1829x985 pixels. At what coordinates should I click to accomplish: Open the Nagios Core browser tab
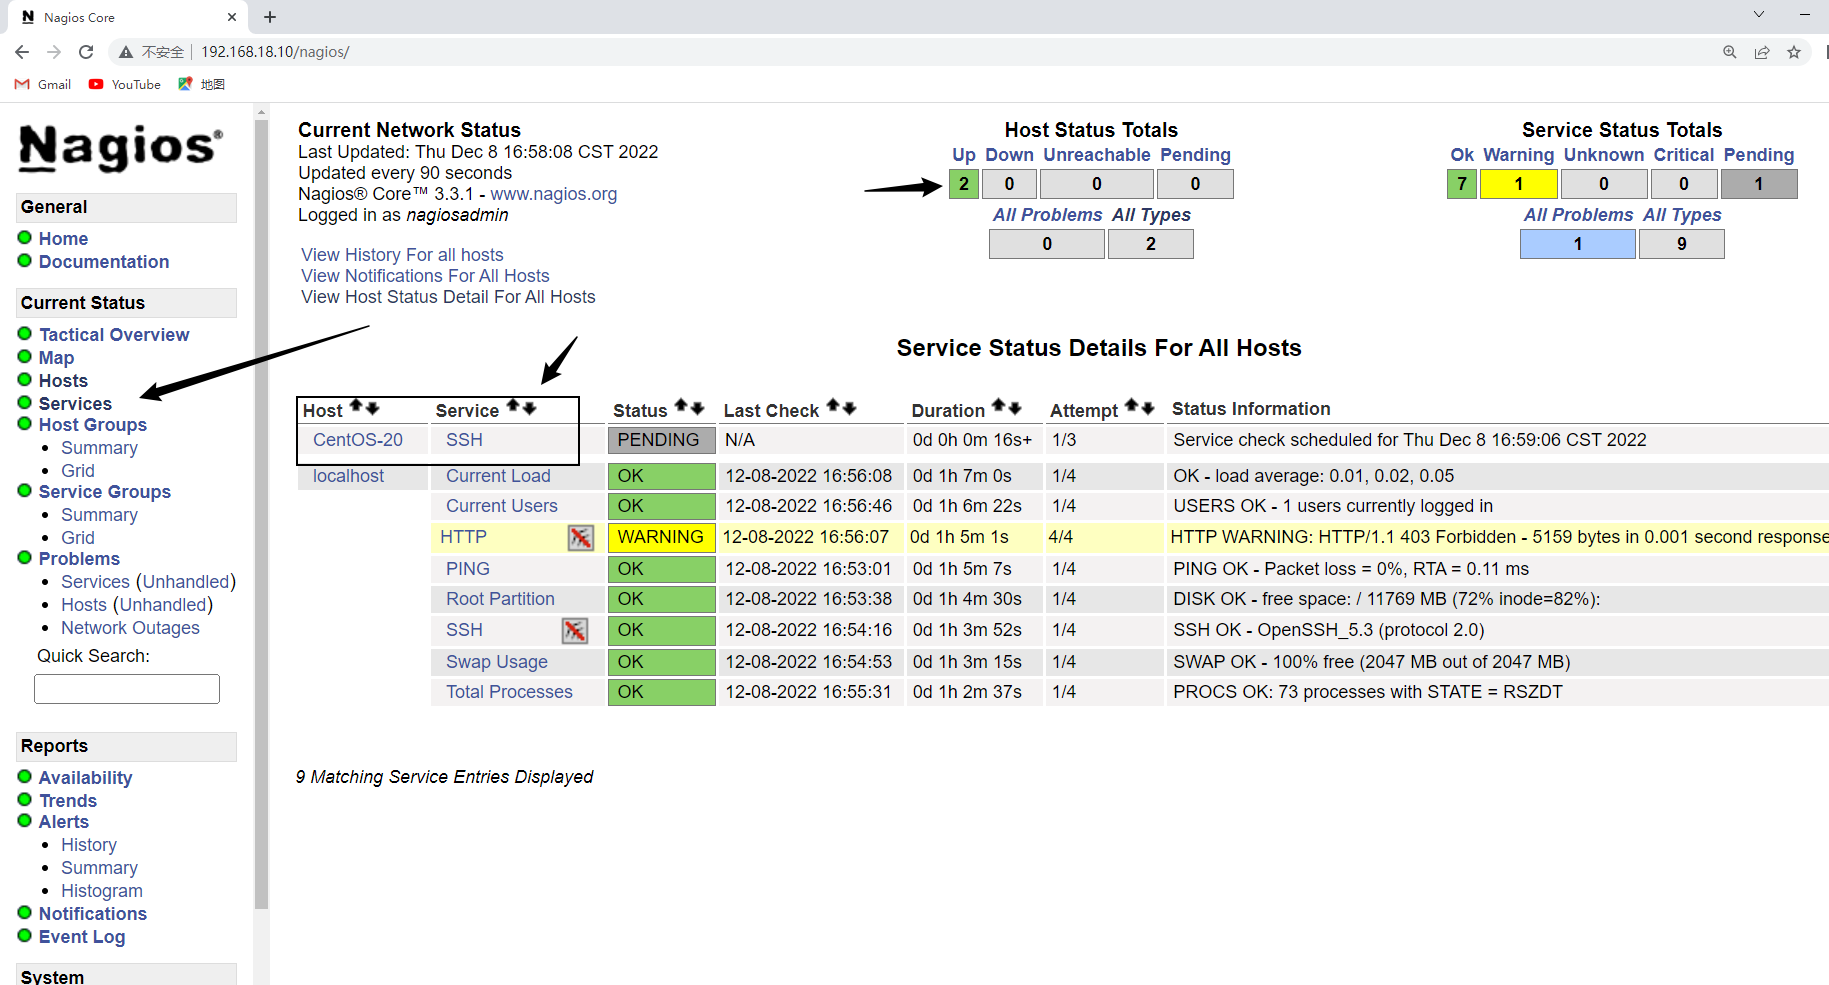pyautogui.click(x=120, y=17)
